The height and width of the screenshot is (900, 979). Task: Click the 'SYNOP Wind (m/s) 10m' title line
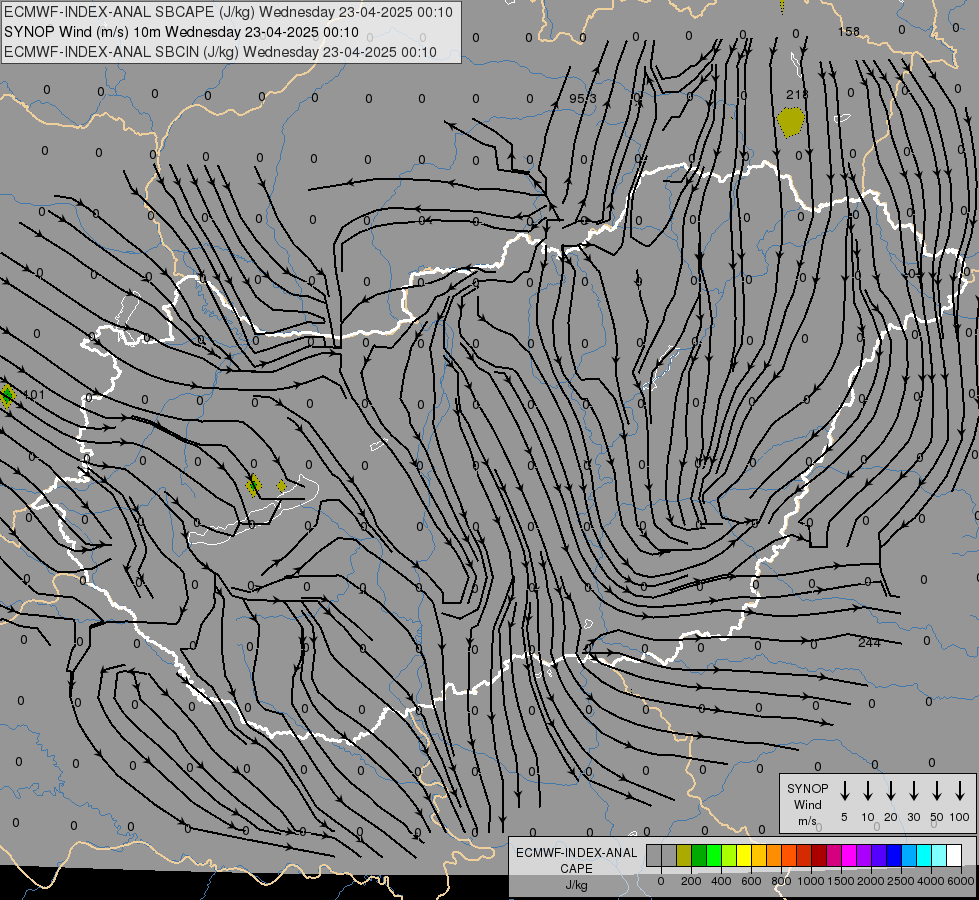(x=181, y=32)
